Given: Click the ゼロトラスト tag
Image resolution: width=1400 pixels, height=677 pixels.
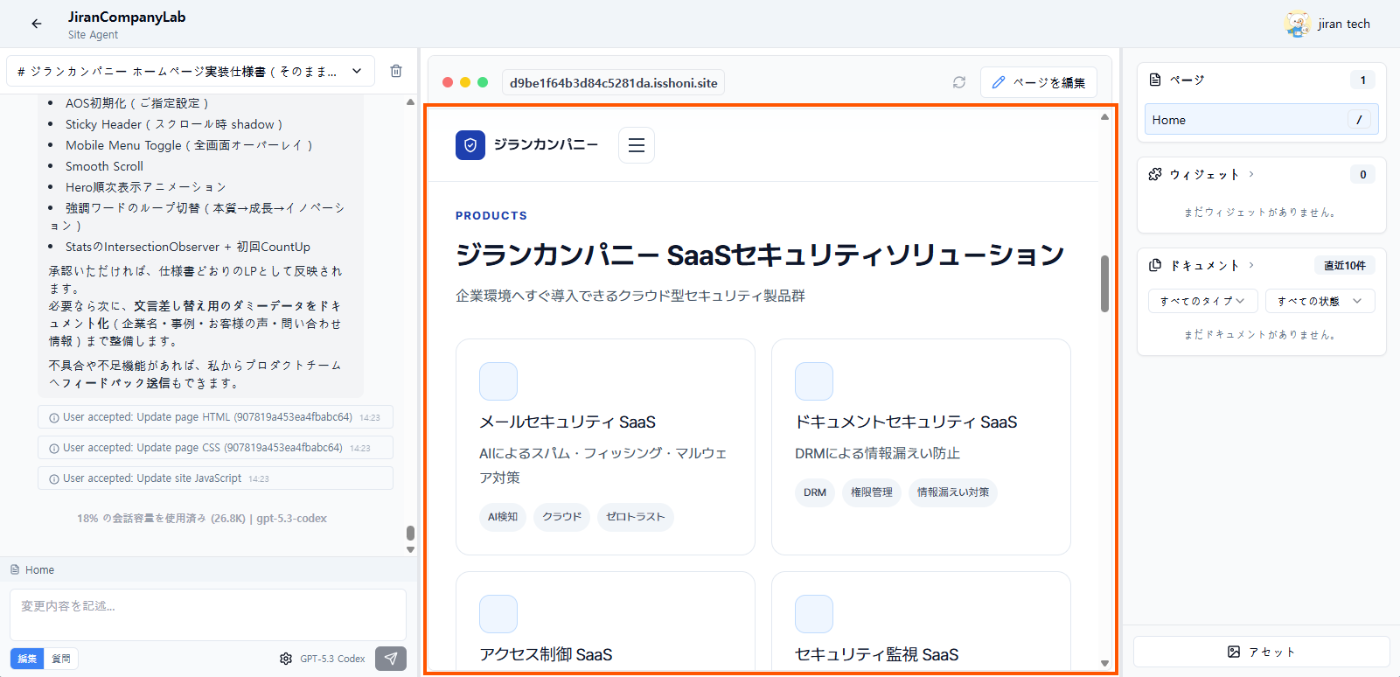Looking at the screenshot, I should coord(636,517).
